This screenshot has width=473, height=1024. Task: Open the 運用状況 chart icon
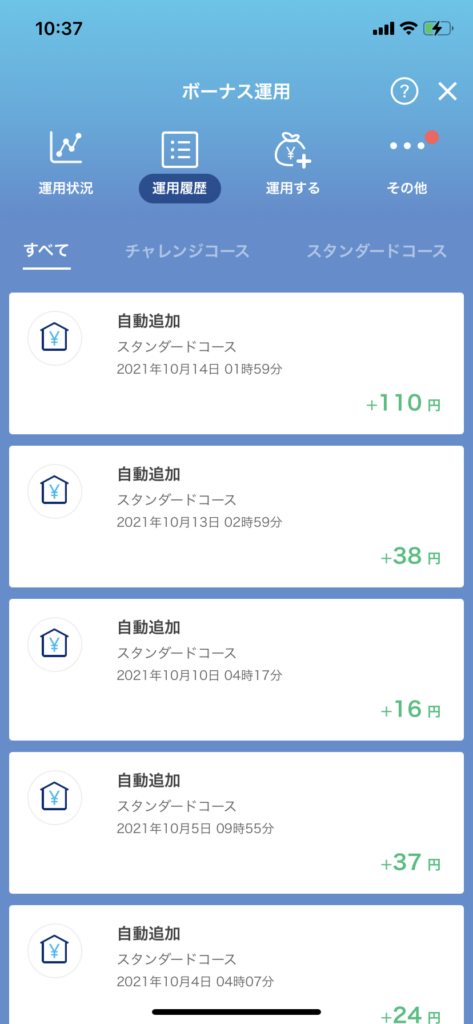(65, 148)
